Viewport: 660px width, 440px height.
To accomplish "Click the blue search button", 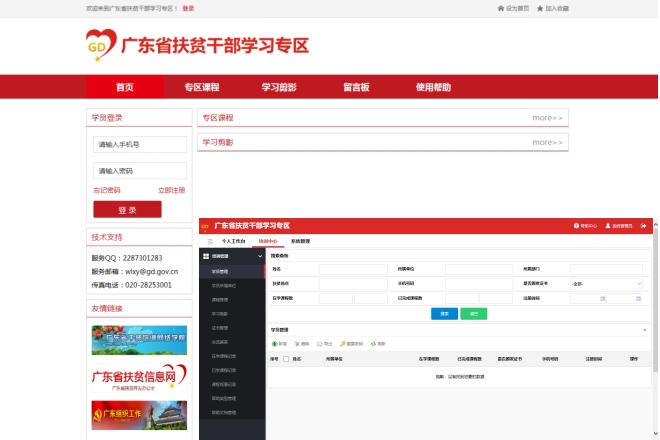I will tap(444, 314).
